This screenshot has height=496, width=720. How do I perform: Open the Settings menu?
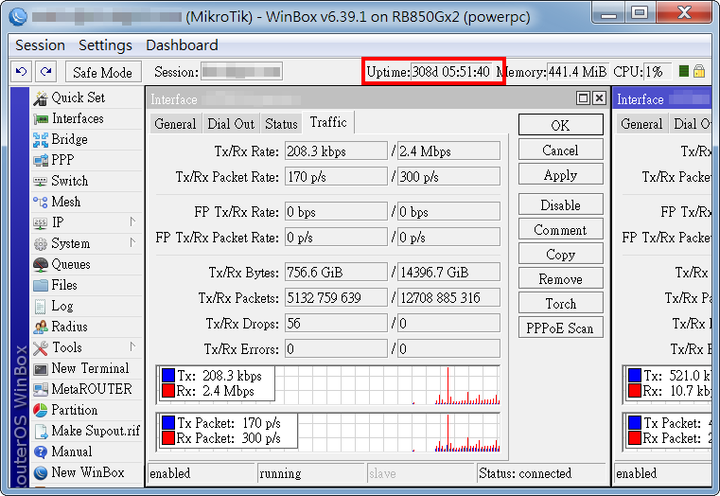pyautogui.click(x=105, y=45)
